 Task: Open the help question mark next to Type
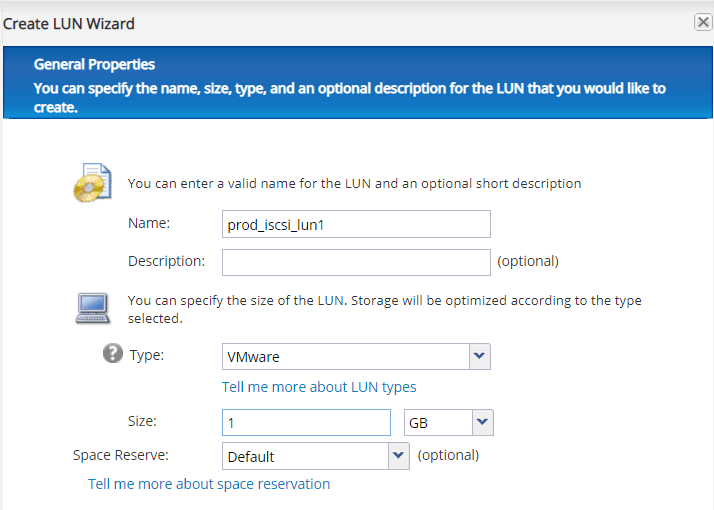[113, 355]
